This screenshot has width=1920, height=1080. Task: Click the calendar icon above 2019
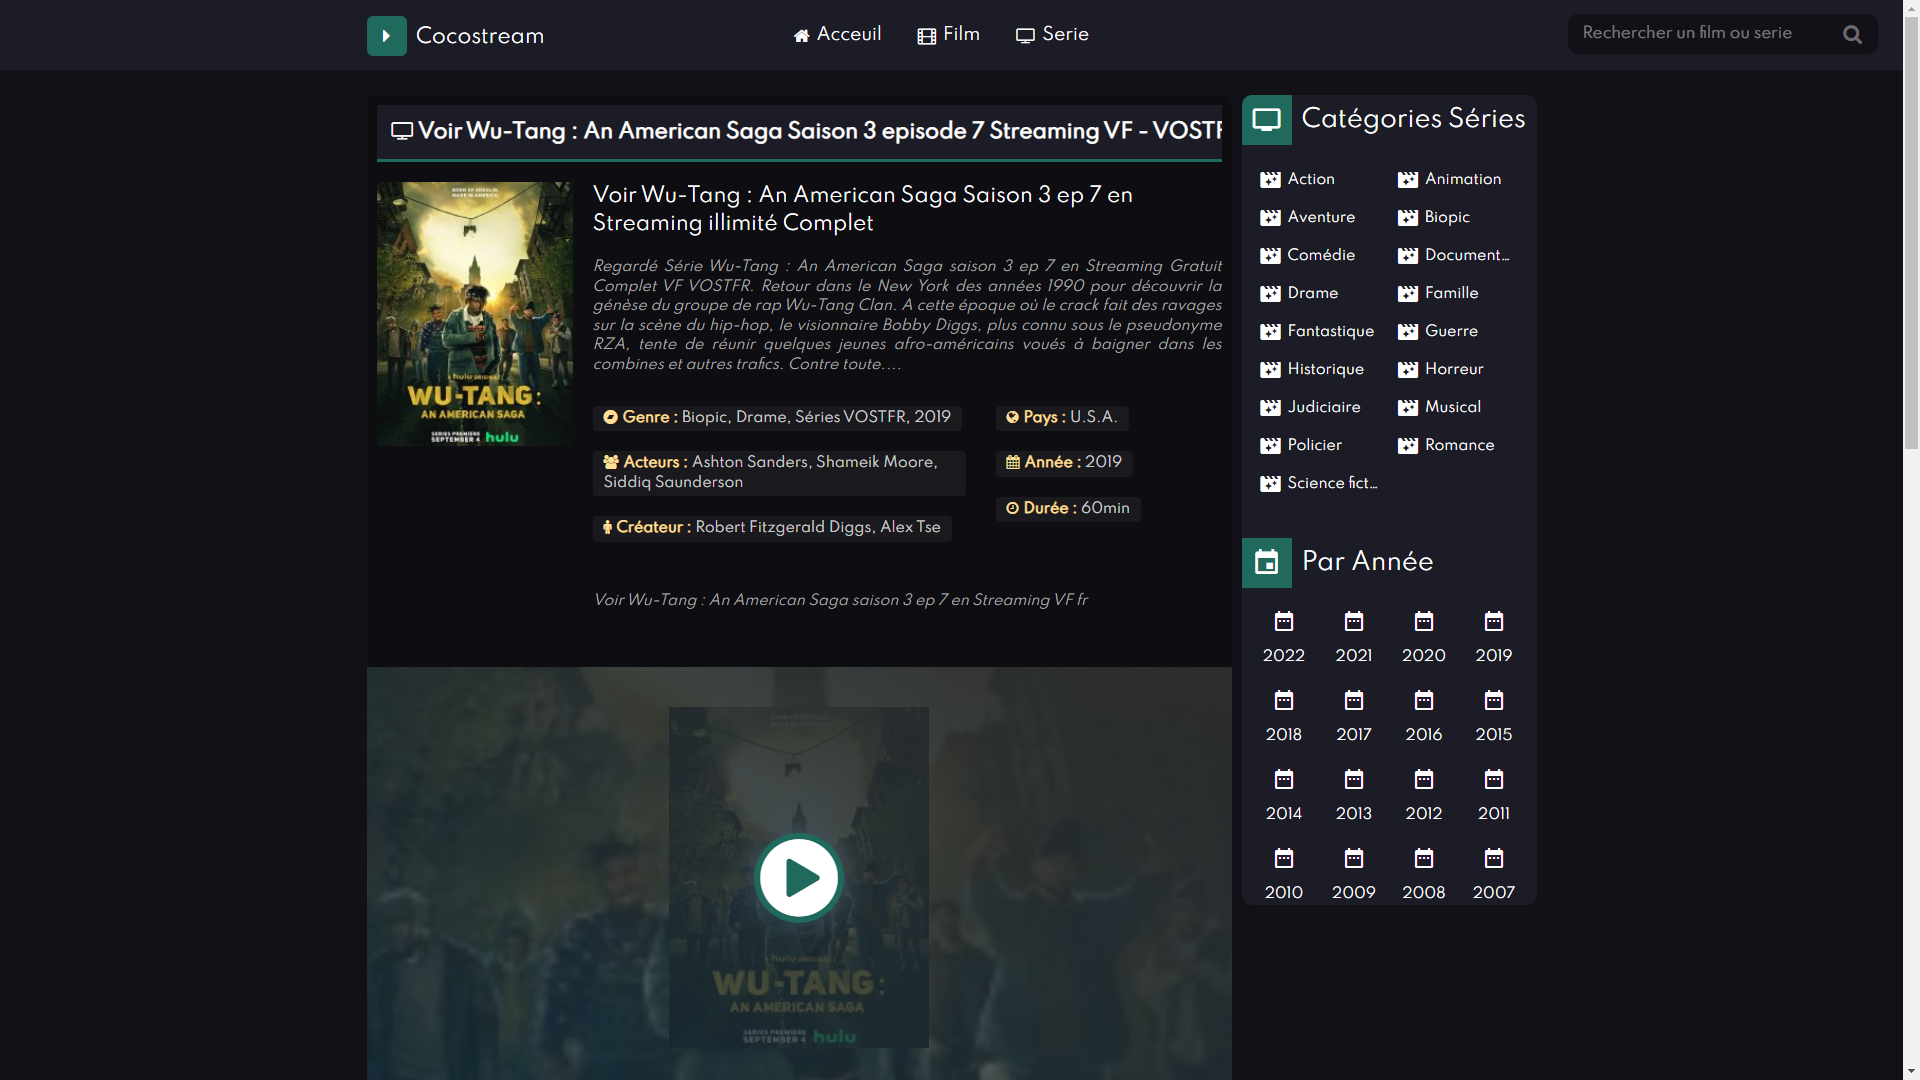1494,622
